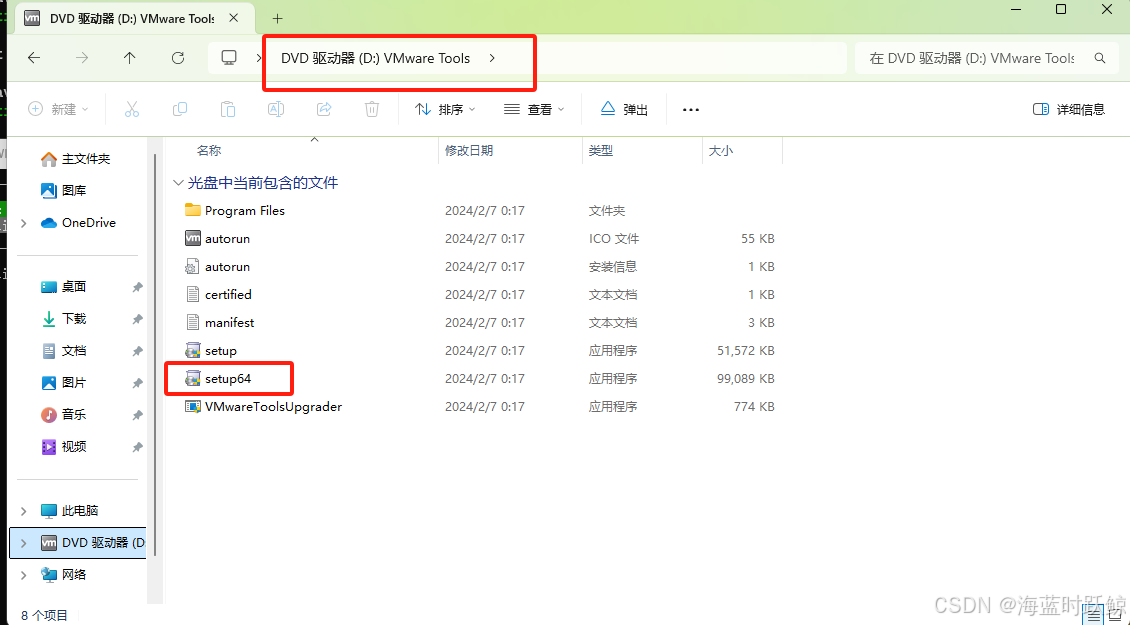The width and height of the screenshot is (1130, 625).
Task: Click the 3 KB size value
Action: 761,322
